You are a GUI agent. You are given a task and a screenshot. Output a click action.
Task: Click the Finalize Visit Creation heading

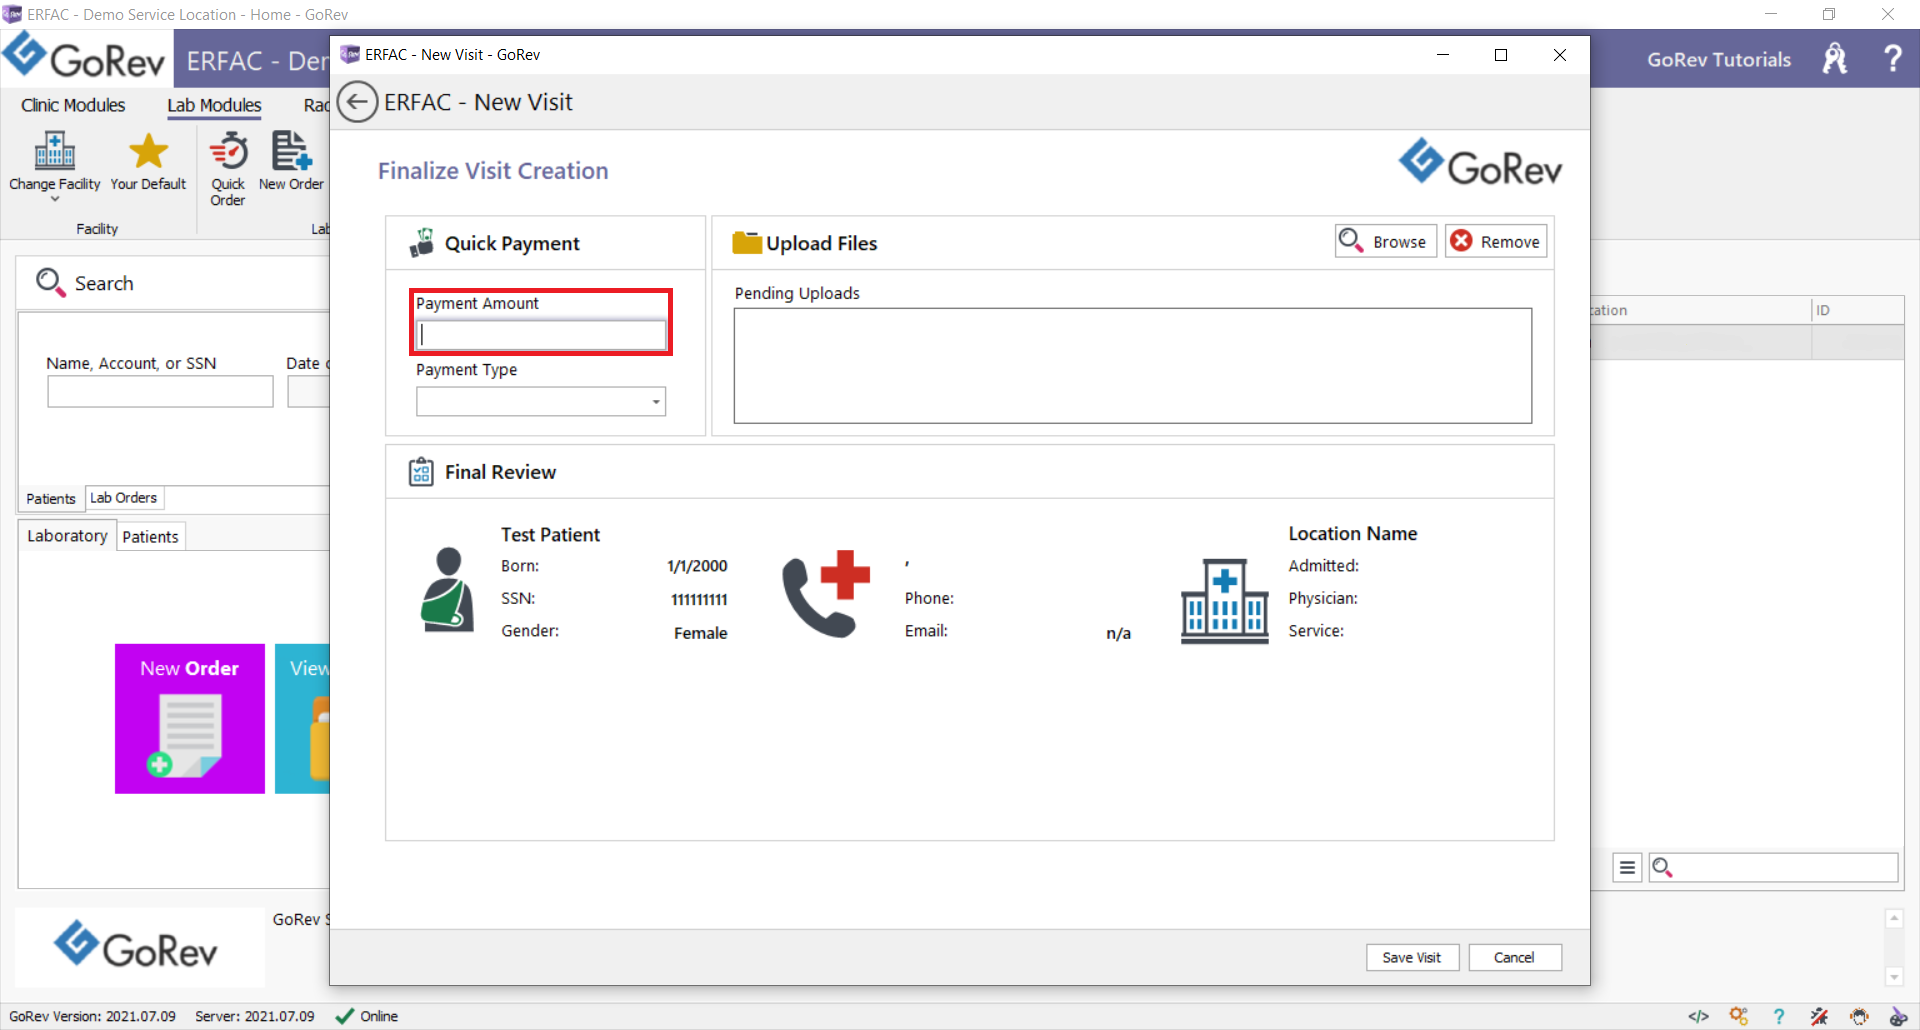coord(493,171)
